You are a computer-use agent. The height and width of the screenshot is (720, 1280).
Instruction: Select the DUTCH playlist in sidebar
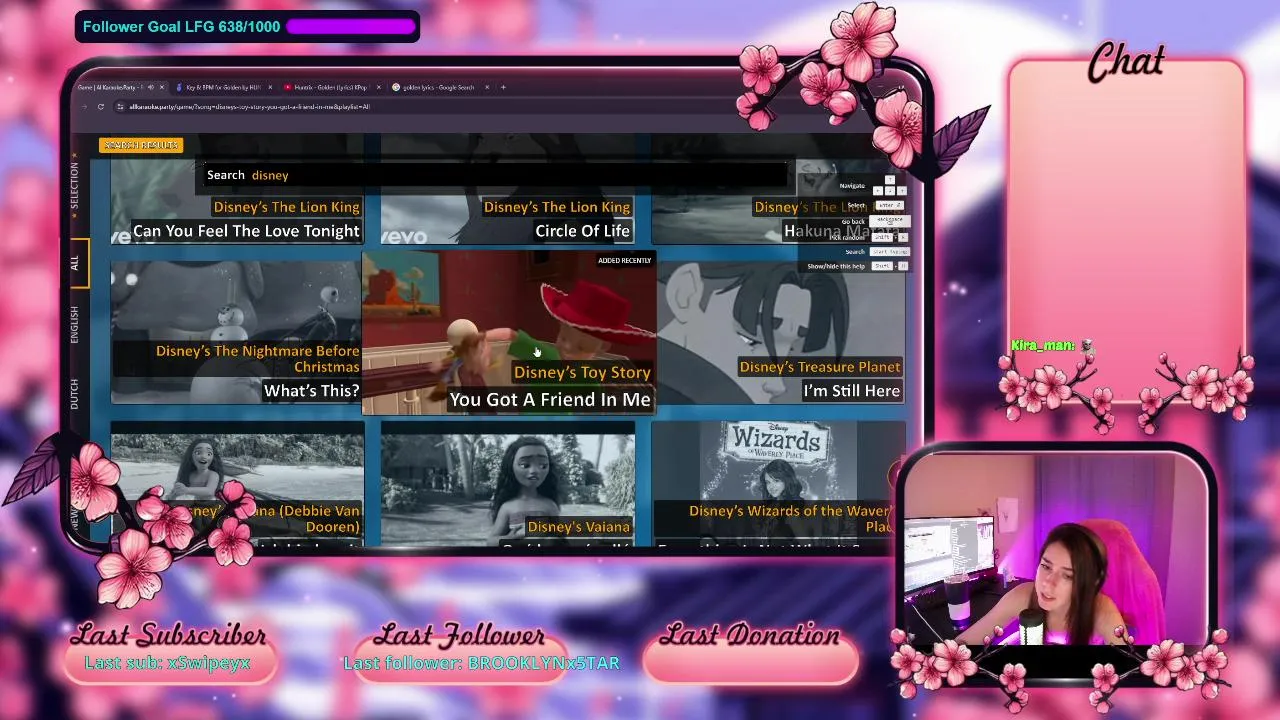point(74,393)
